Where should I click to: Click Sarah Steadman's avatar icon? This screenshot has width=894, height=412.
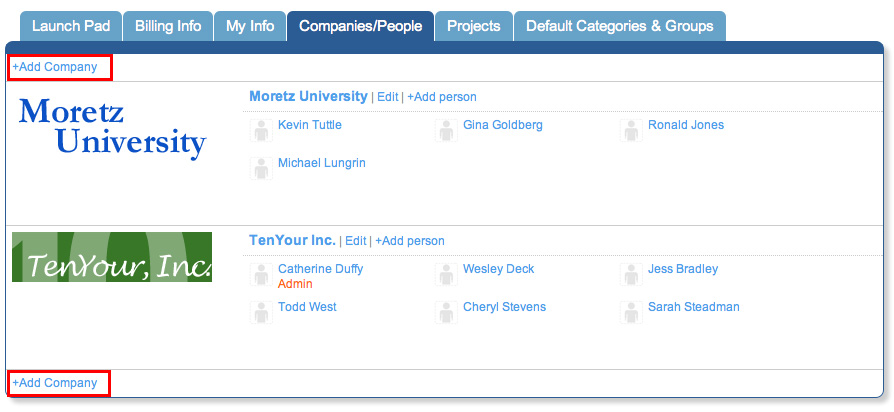point(631,312)
